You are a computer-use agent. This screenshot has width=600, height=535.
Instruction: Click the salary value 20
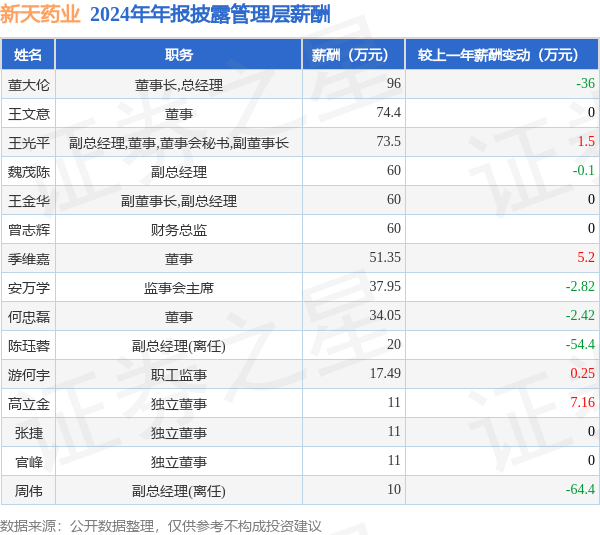coord(394,345)
